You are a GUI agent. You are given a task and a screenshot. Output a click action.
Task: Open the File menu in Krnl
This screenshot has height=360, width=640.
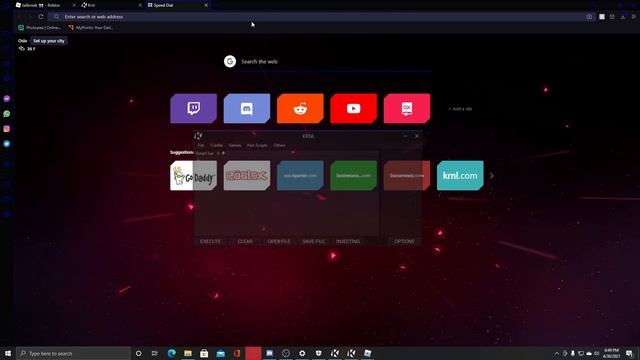pos(201,145)
